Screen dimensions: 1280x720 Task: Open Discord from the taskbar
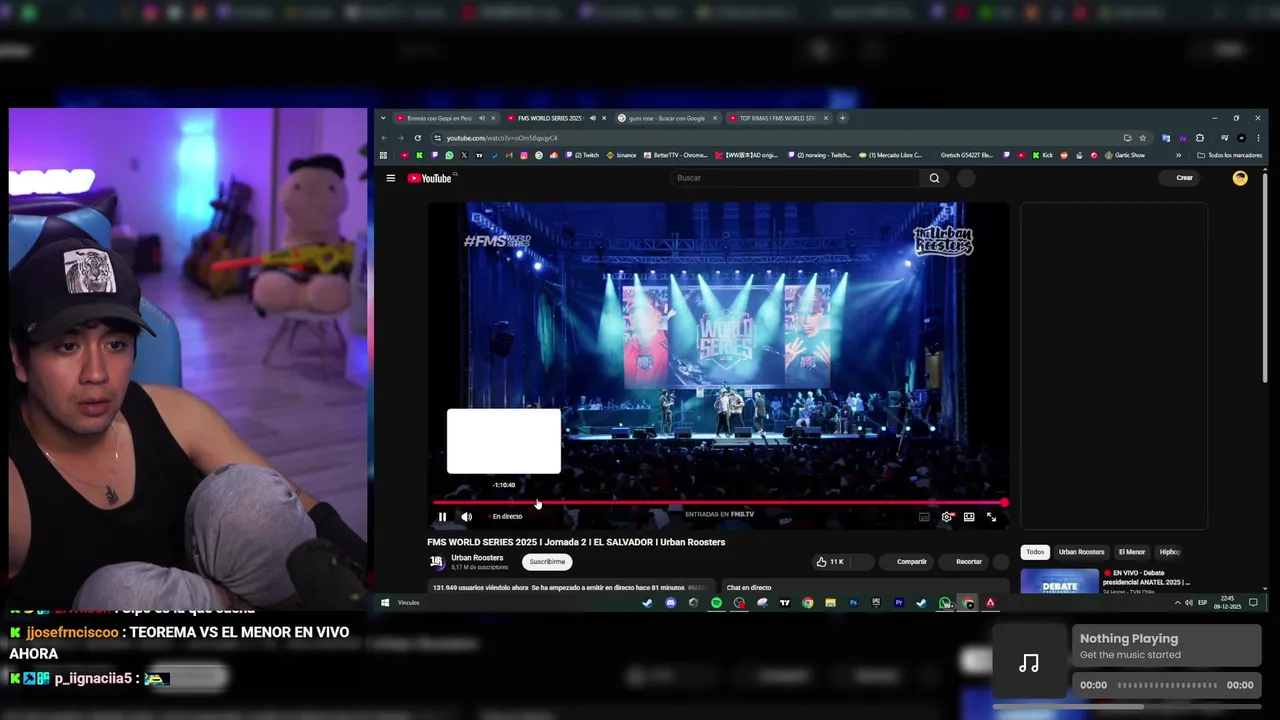670,603
